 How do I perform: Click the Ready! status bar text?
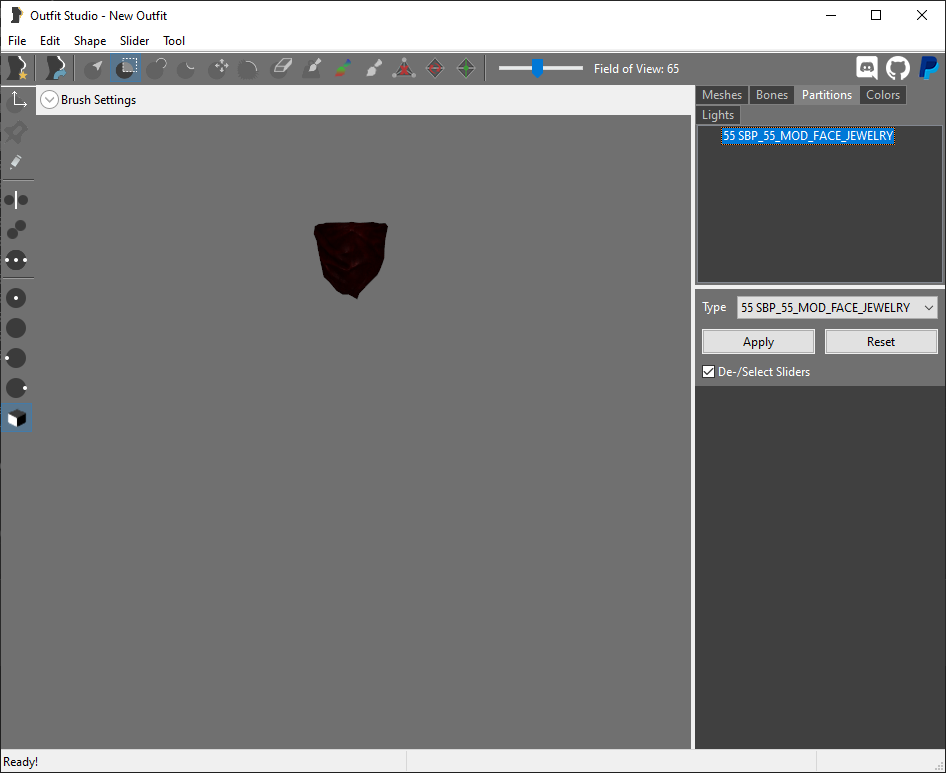[x=21, y=762]
